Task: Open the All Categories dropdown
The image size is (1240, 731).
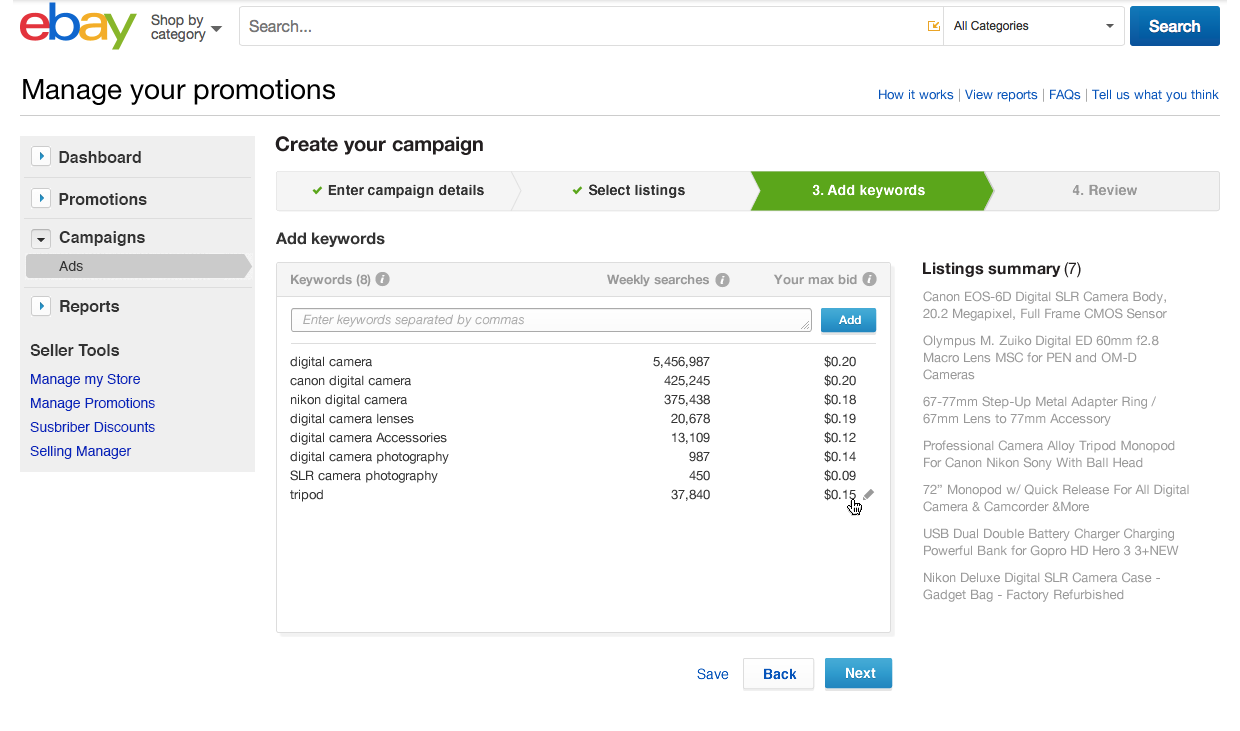Action: pyautogui.click(x=1034, y=27)
